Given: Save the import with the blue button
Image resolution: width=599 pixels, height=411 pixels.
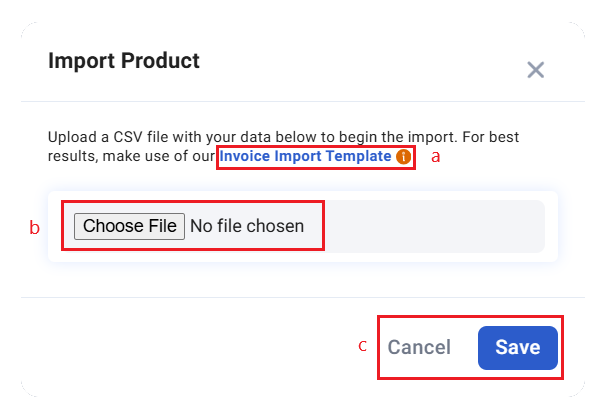Looking at the screenshot, I should (518, 348).
